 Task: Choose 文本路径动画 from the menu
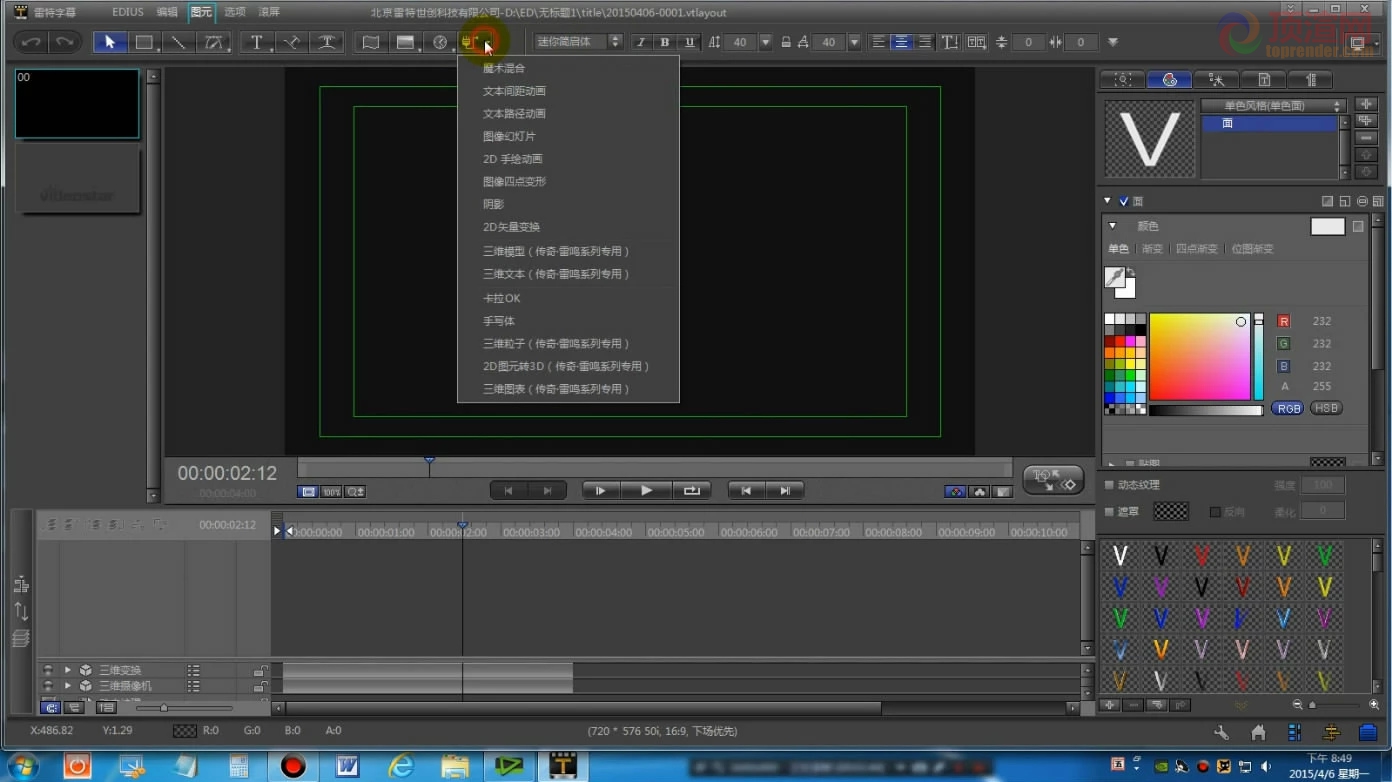514,114
